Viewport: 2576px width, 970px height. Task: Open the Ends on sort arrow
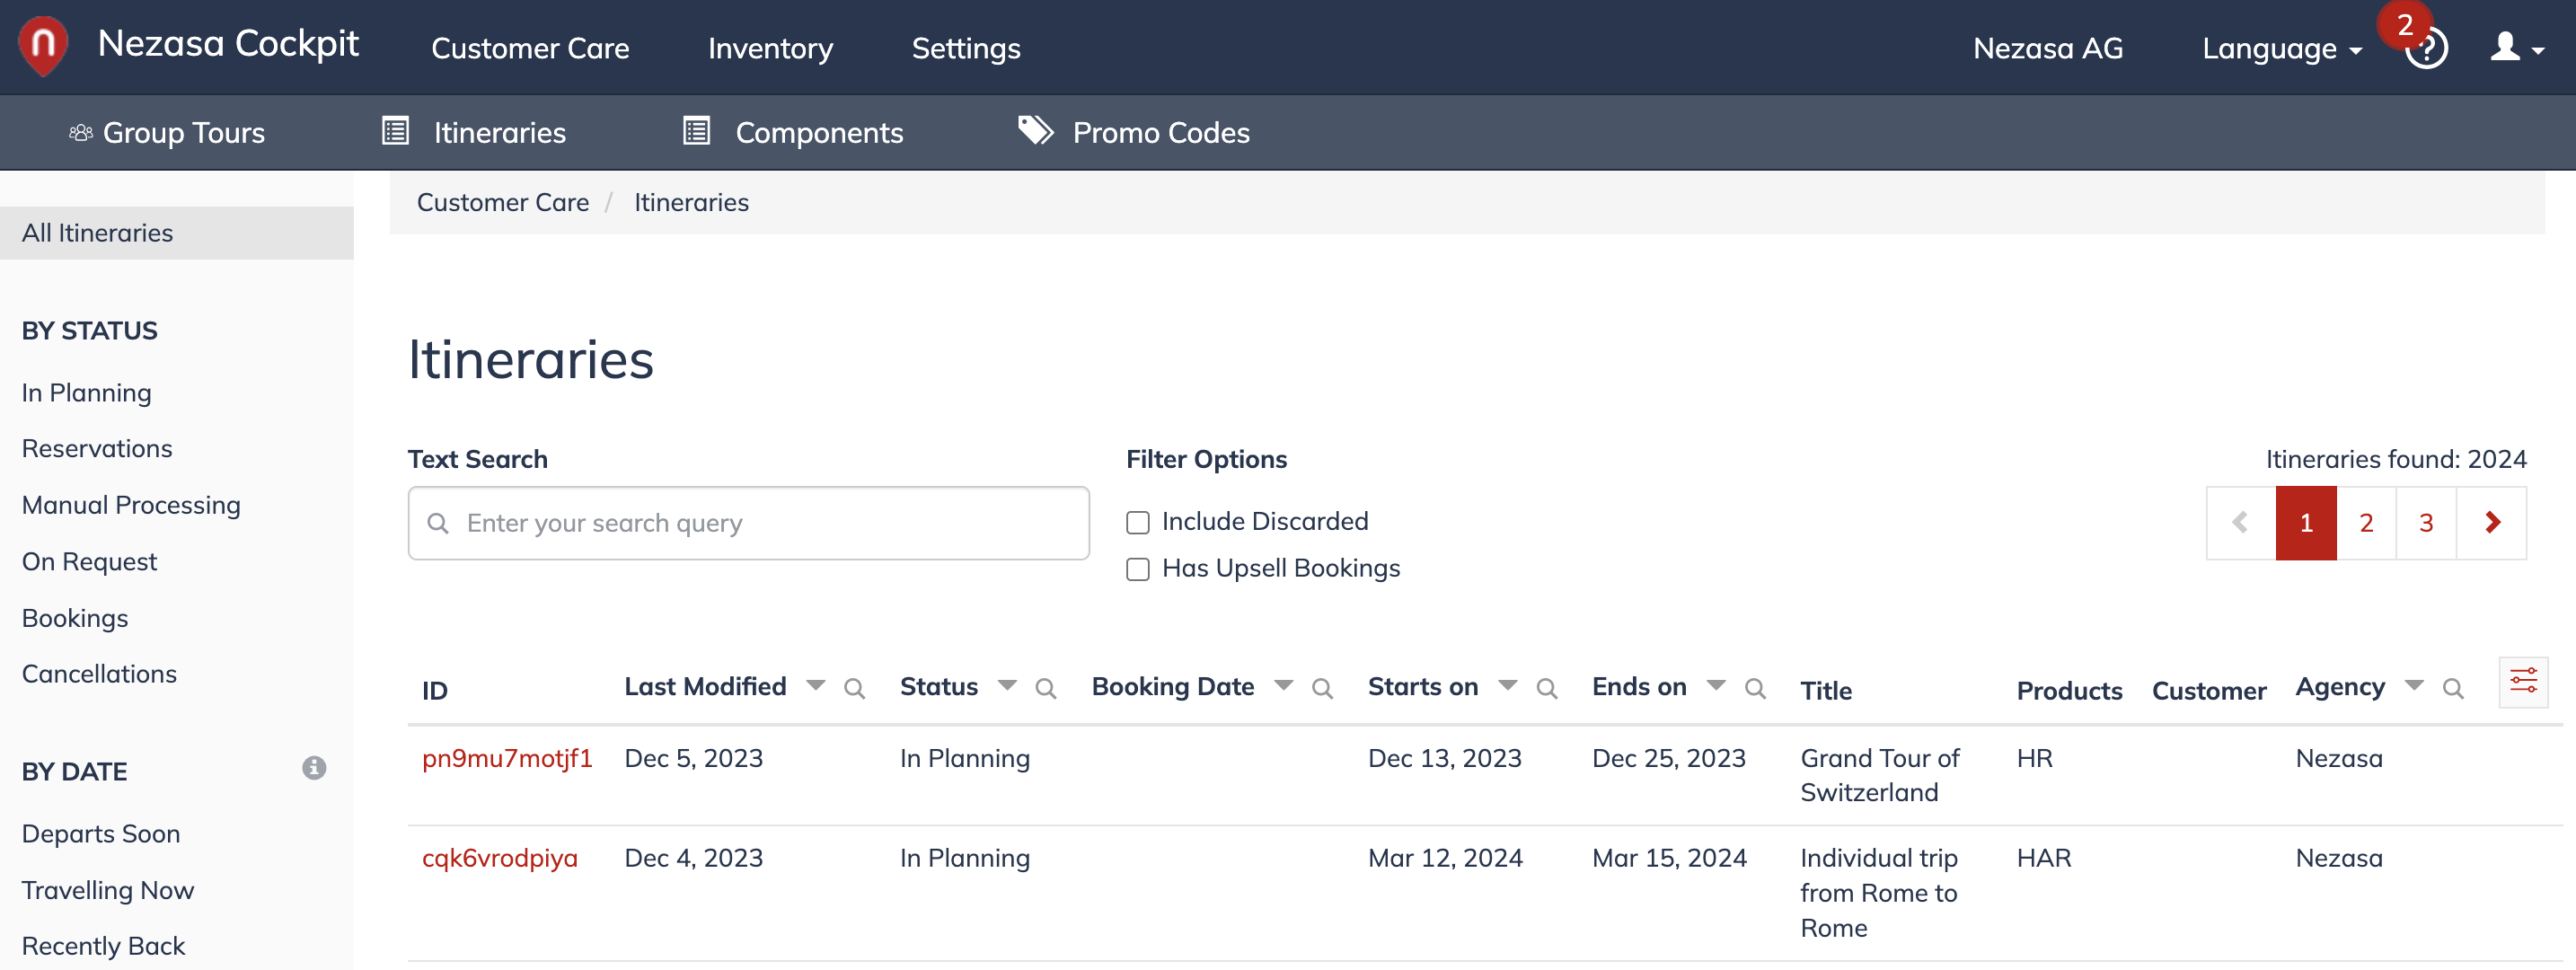1716,686
